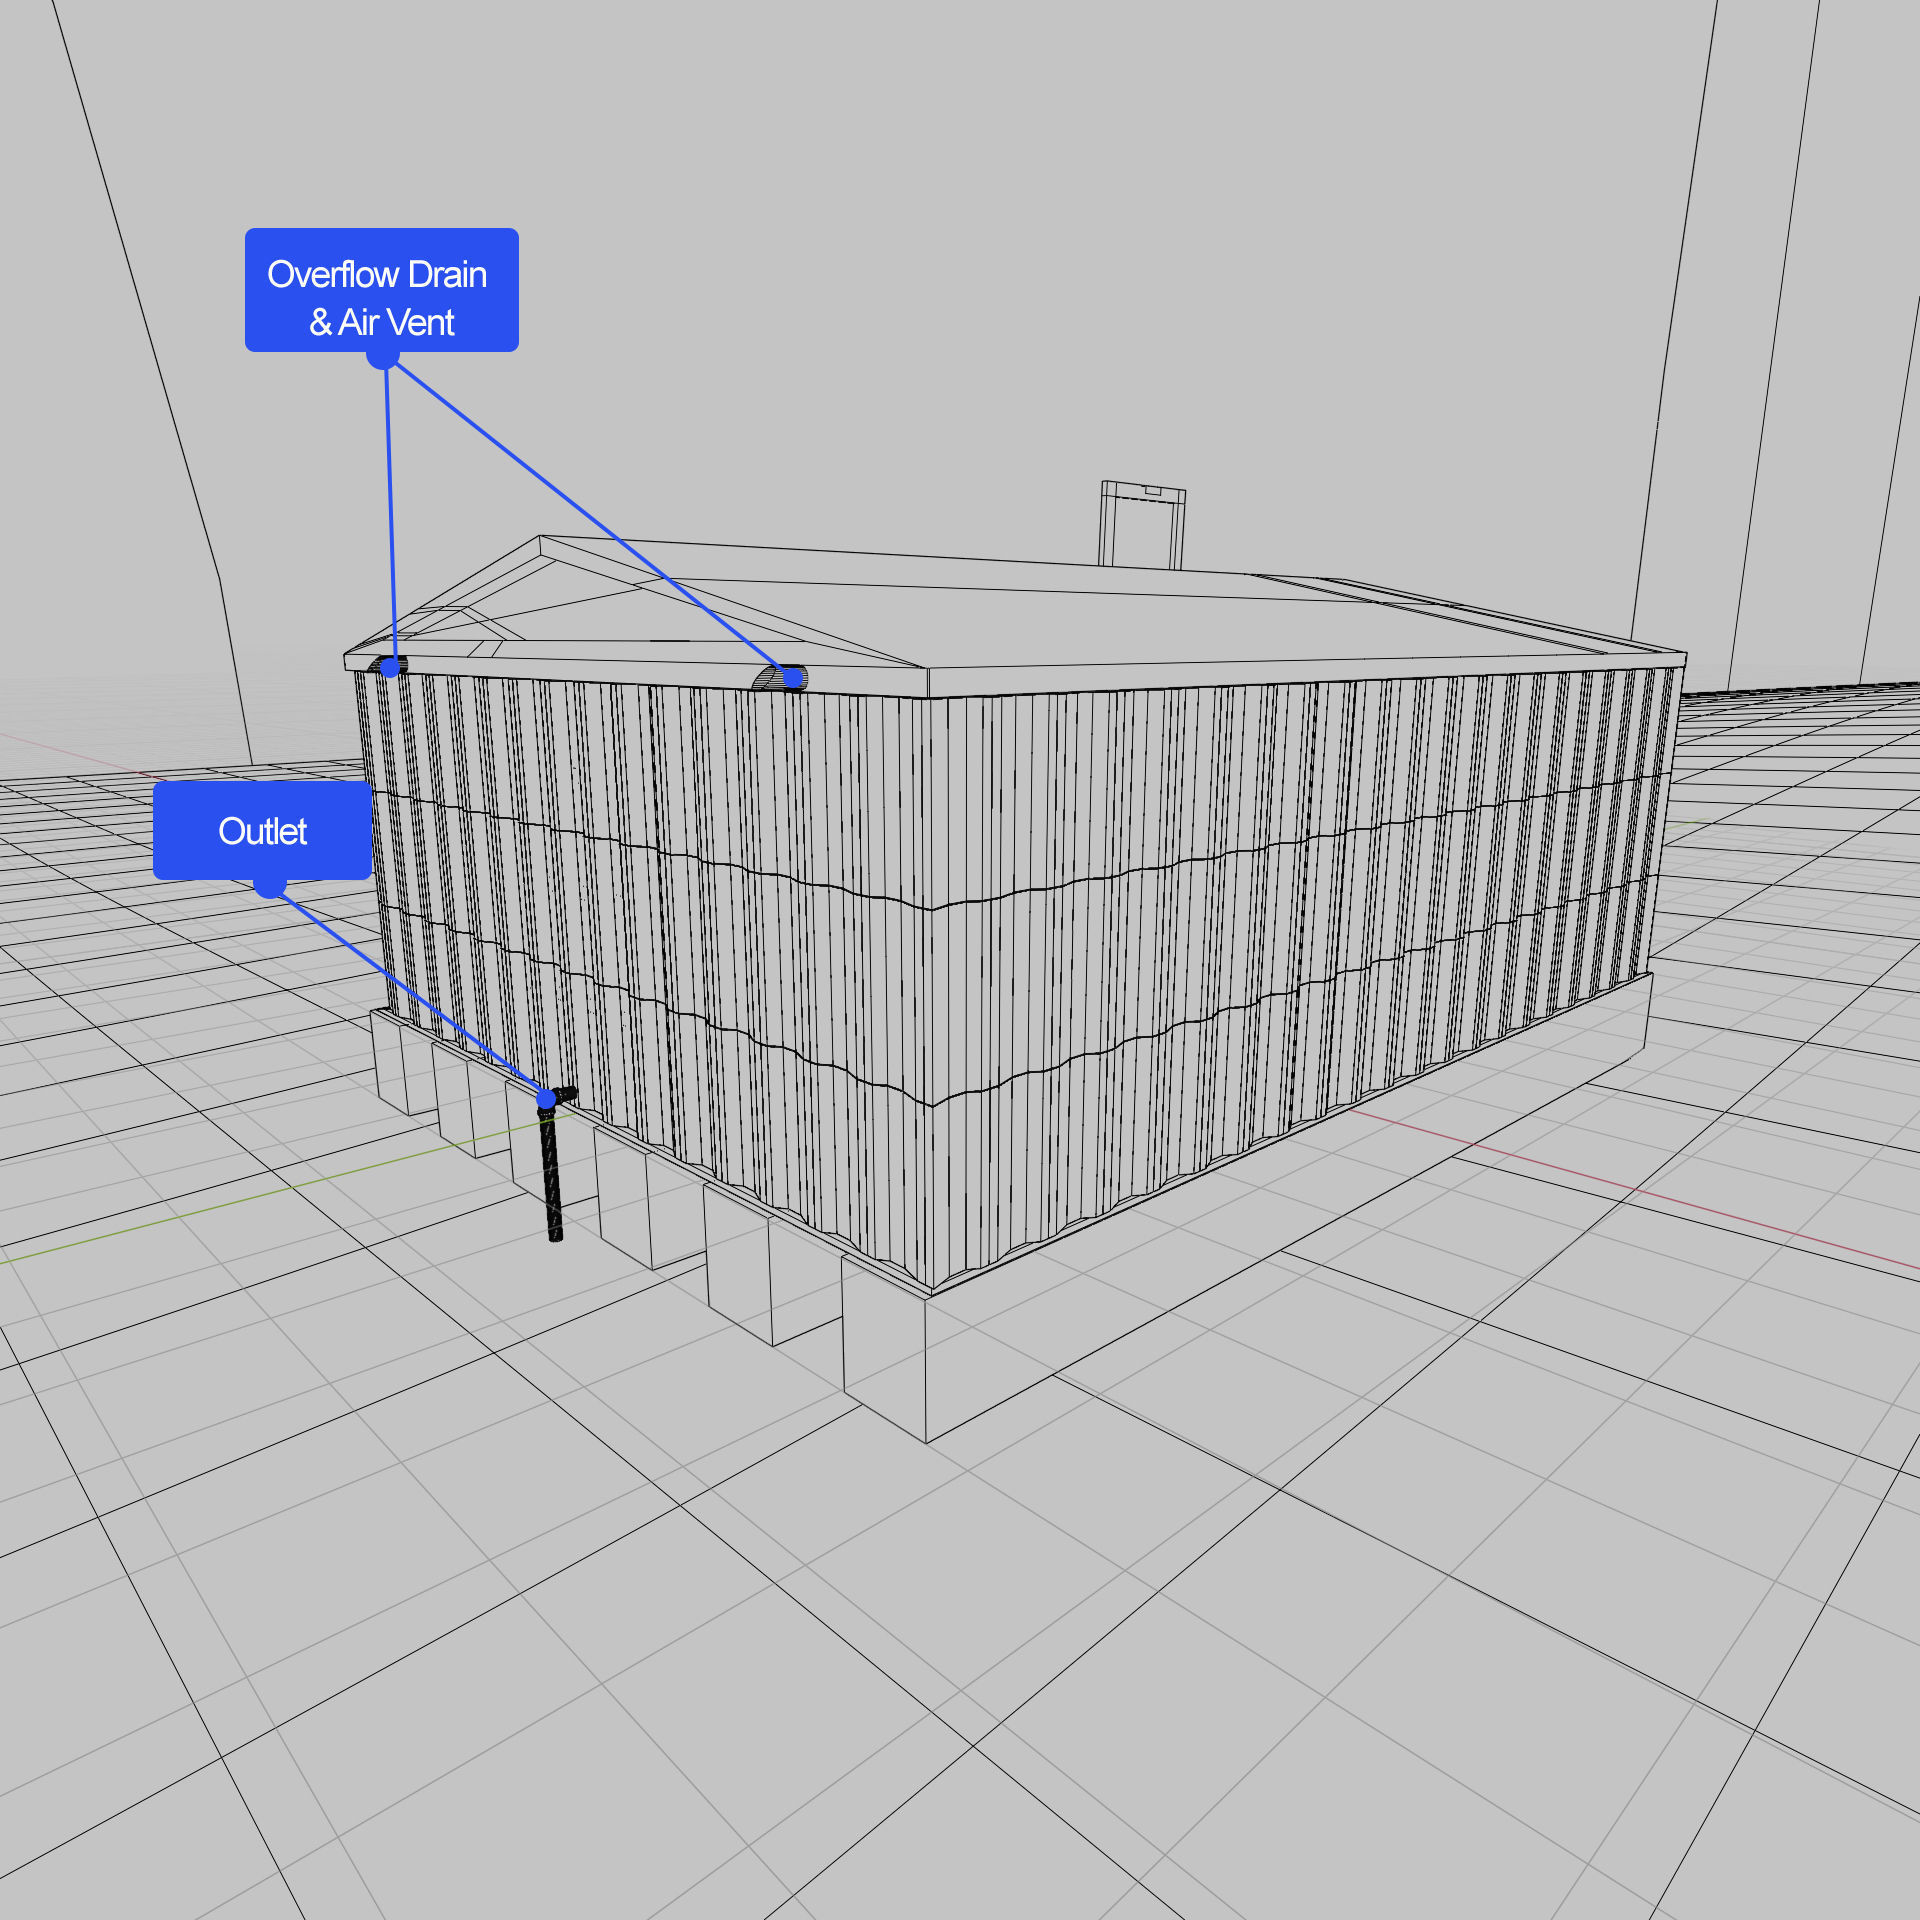
Task: Select the access hatch frame on the roof
Action: 1142,525
